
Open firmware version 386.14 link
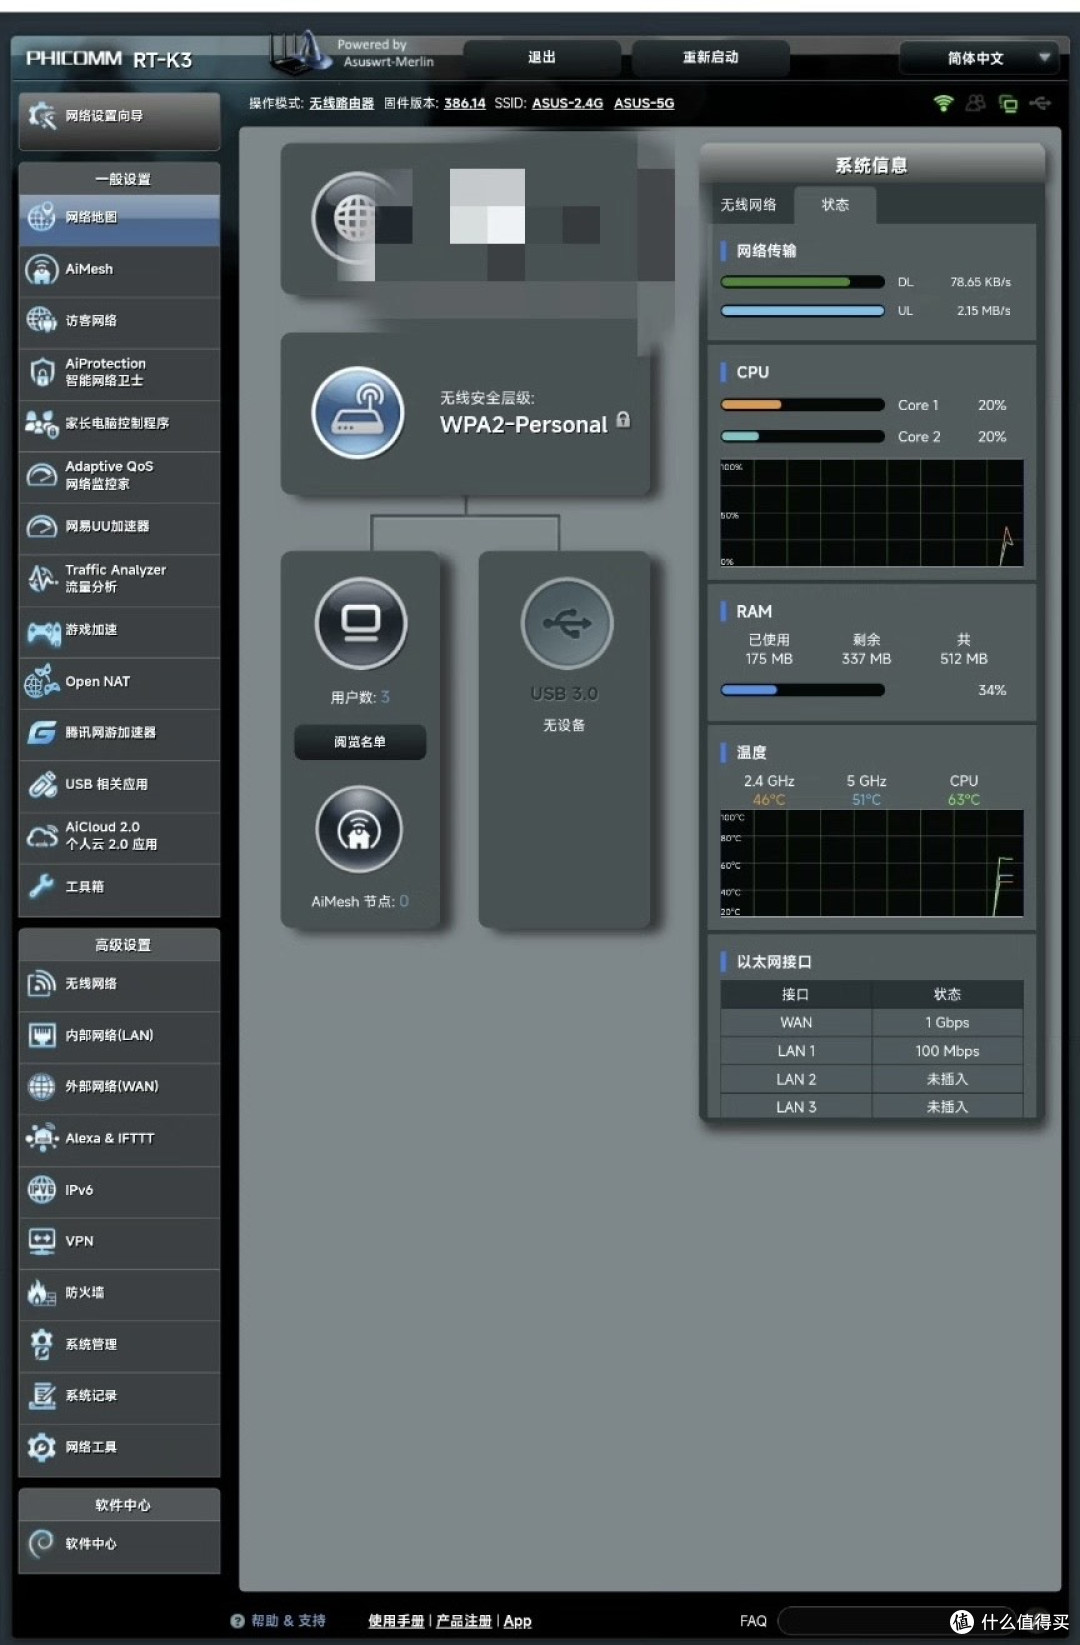465,103
